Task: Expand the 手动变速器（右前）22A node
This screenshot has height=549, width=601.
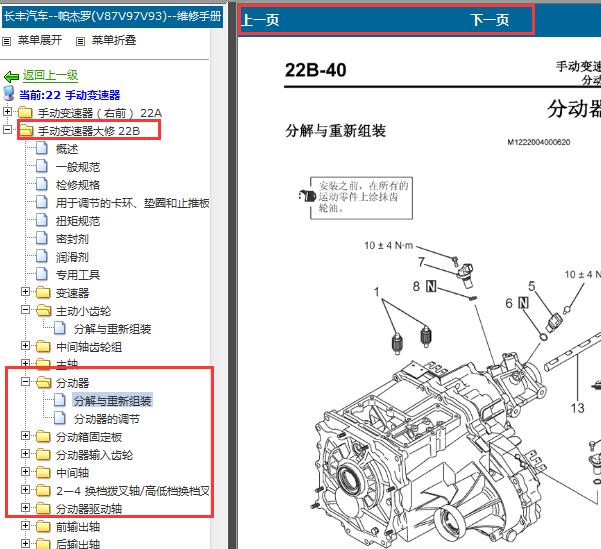Action: click(x=7, y=111)
